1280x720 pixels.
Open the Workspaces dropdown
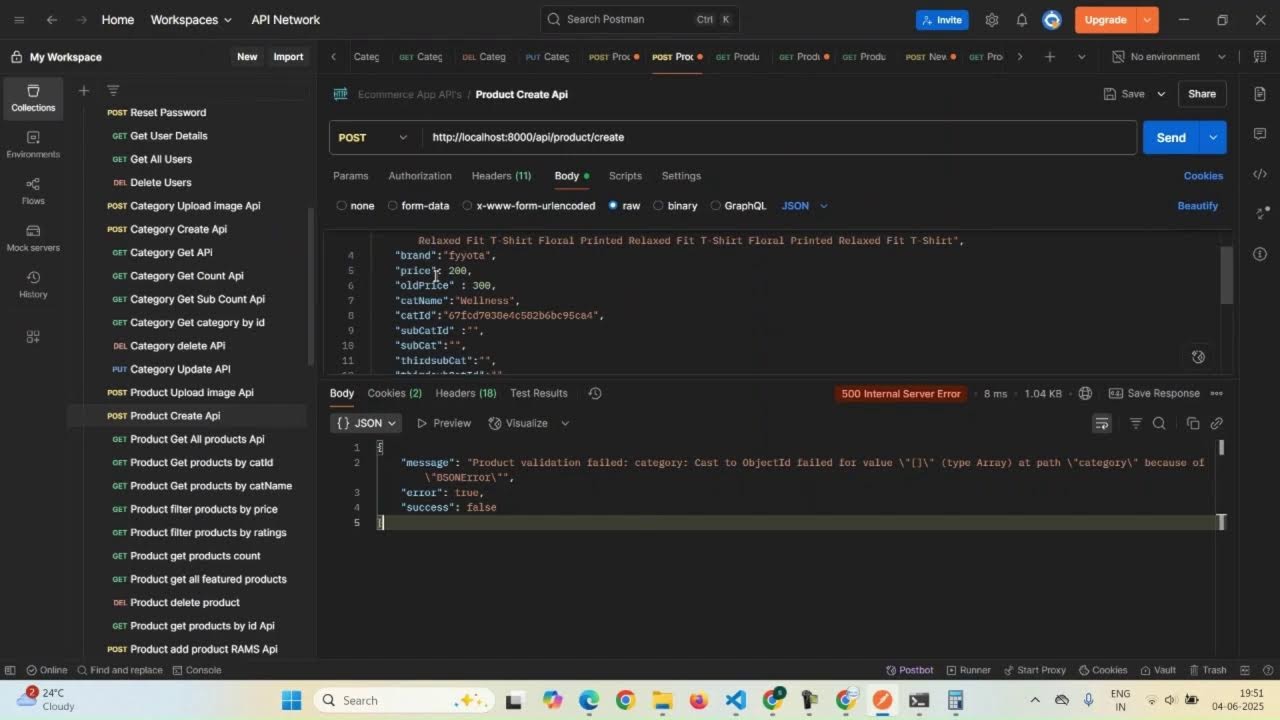click(191, 19)
